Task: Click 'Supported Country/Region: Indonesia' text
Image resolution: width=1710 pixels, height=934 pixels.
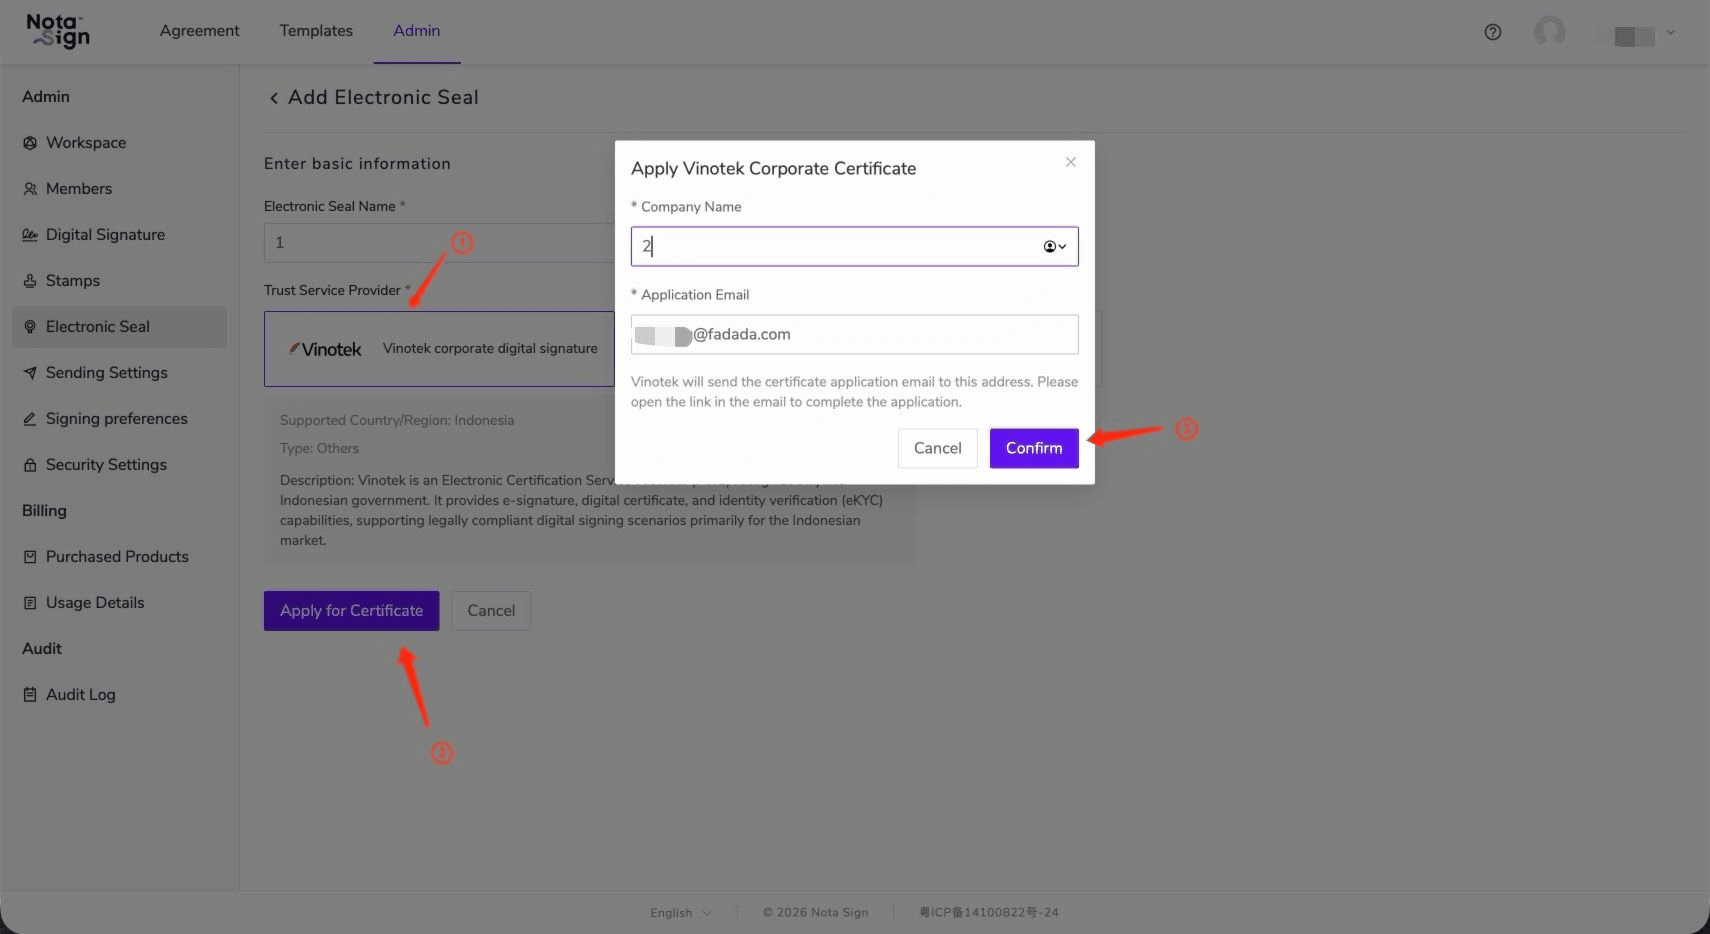Action: pos(397,421)
